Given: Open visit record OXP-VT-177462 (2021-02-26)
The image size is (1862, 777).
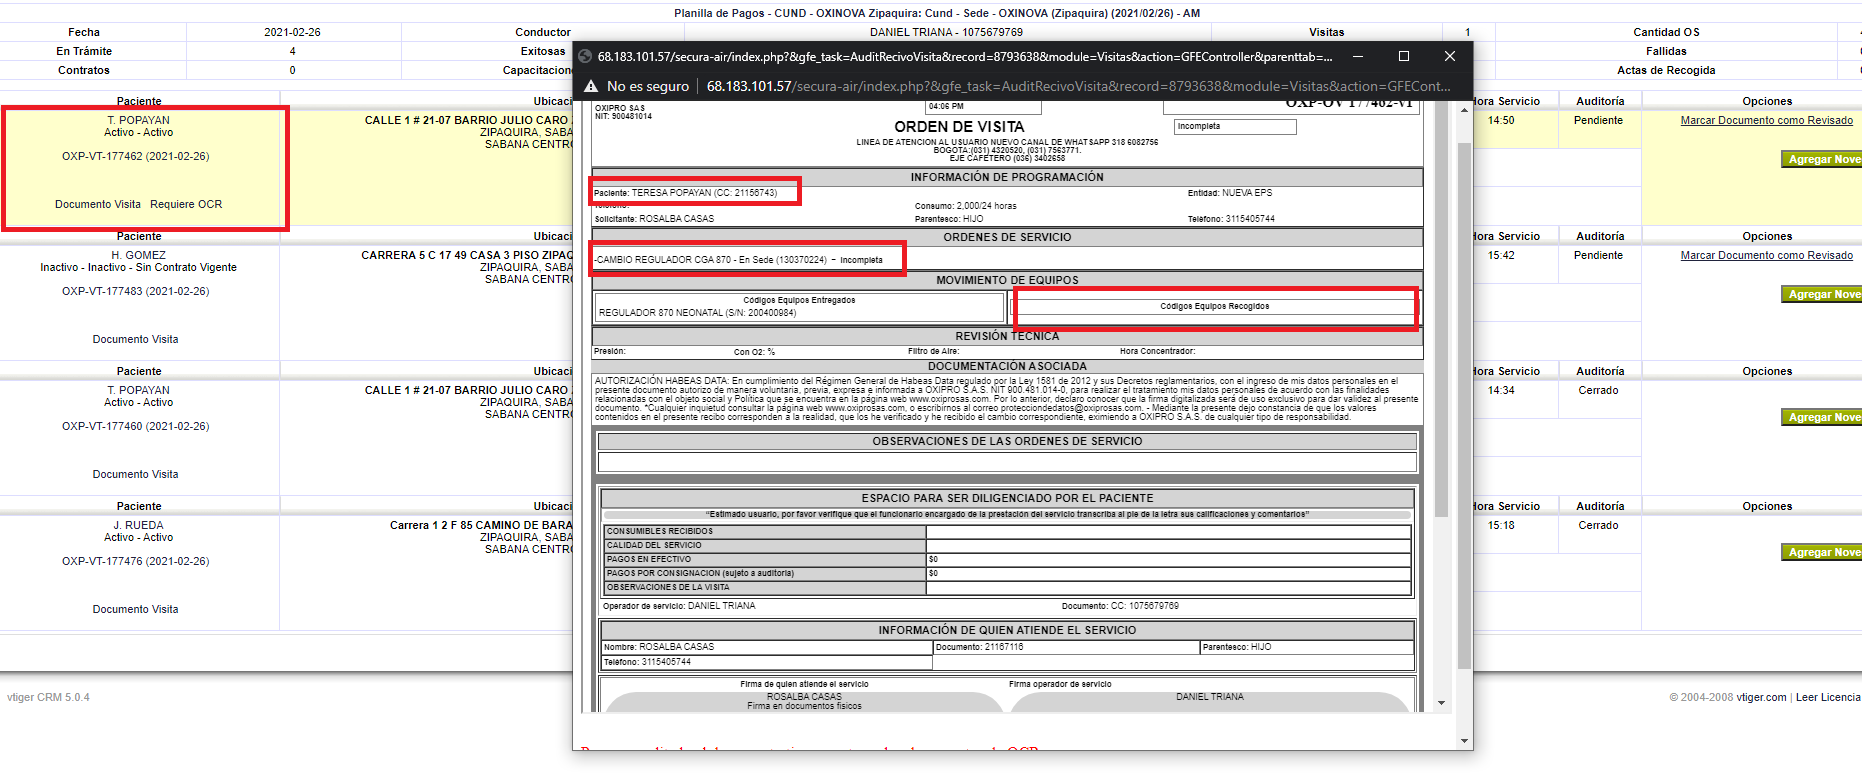Looking at the screenshot, I should [136, 156].
